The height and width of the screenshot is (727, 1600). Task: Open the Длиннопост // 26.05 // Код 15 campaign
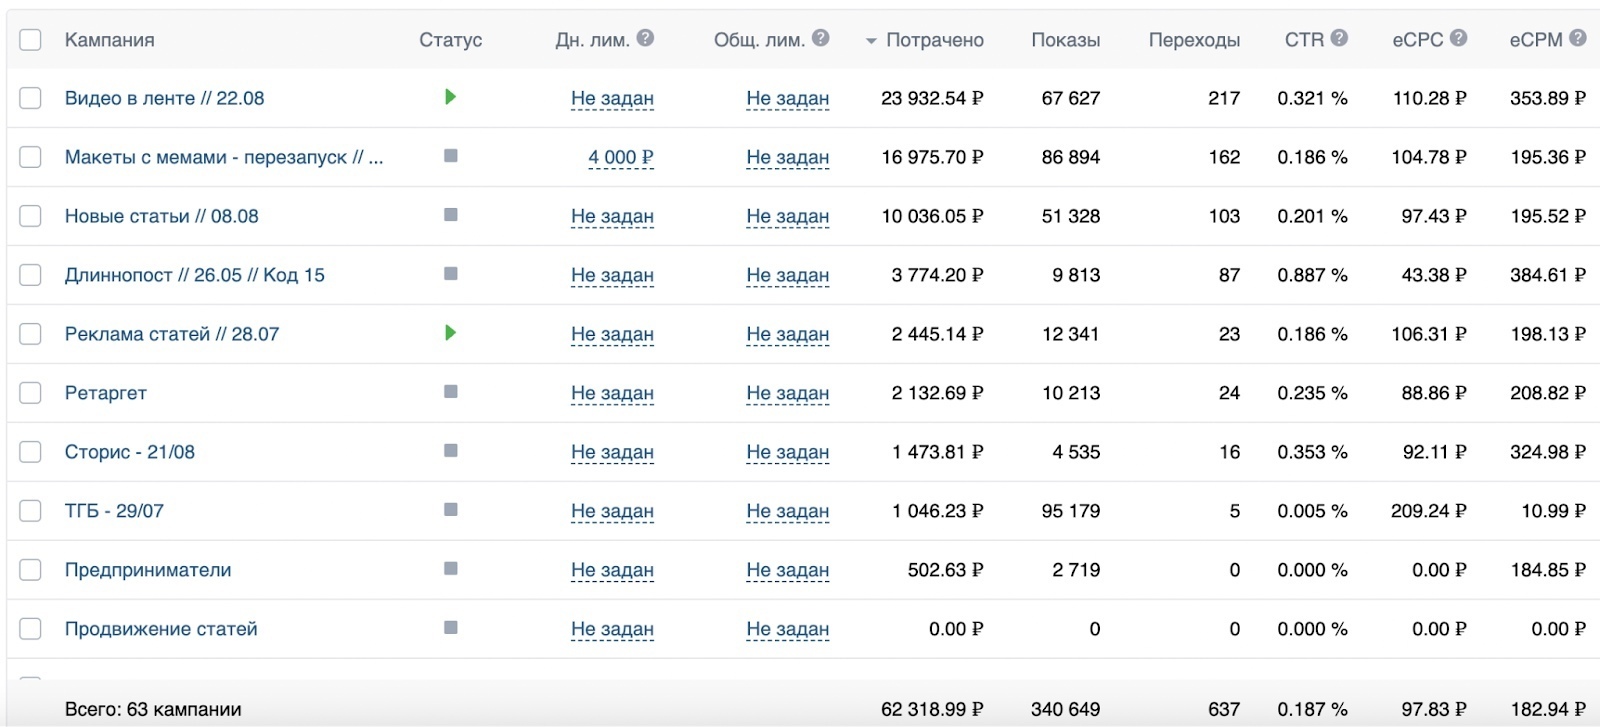pos(195,275)
